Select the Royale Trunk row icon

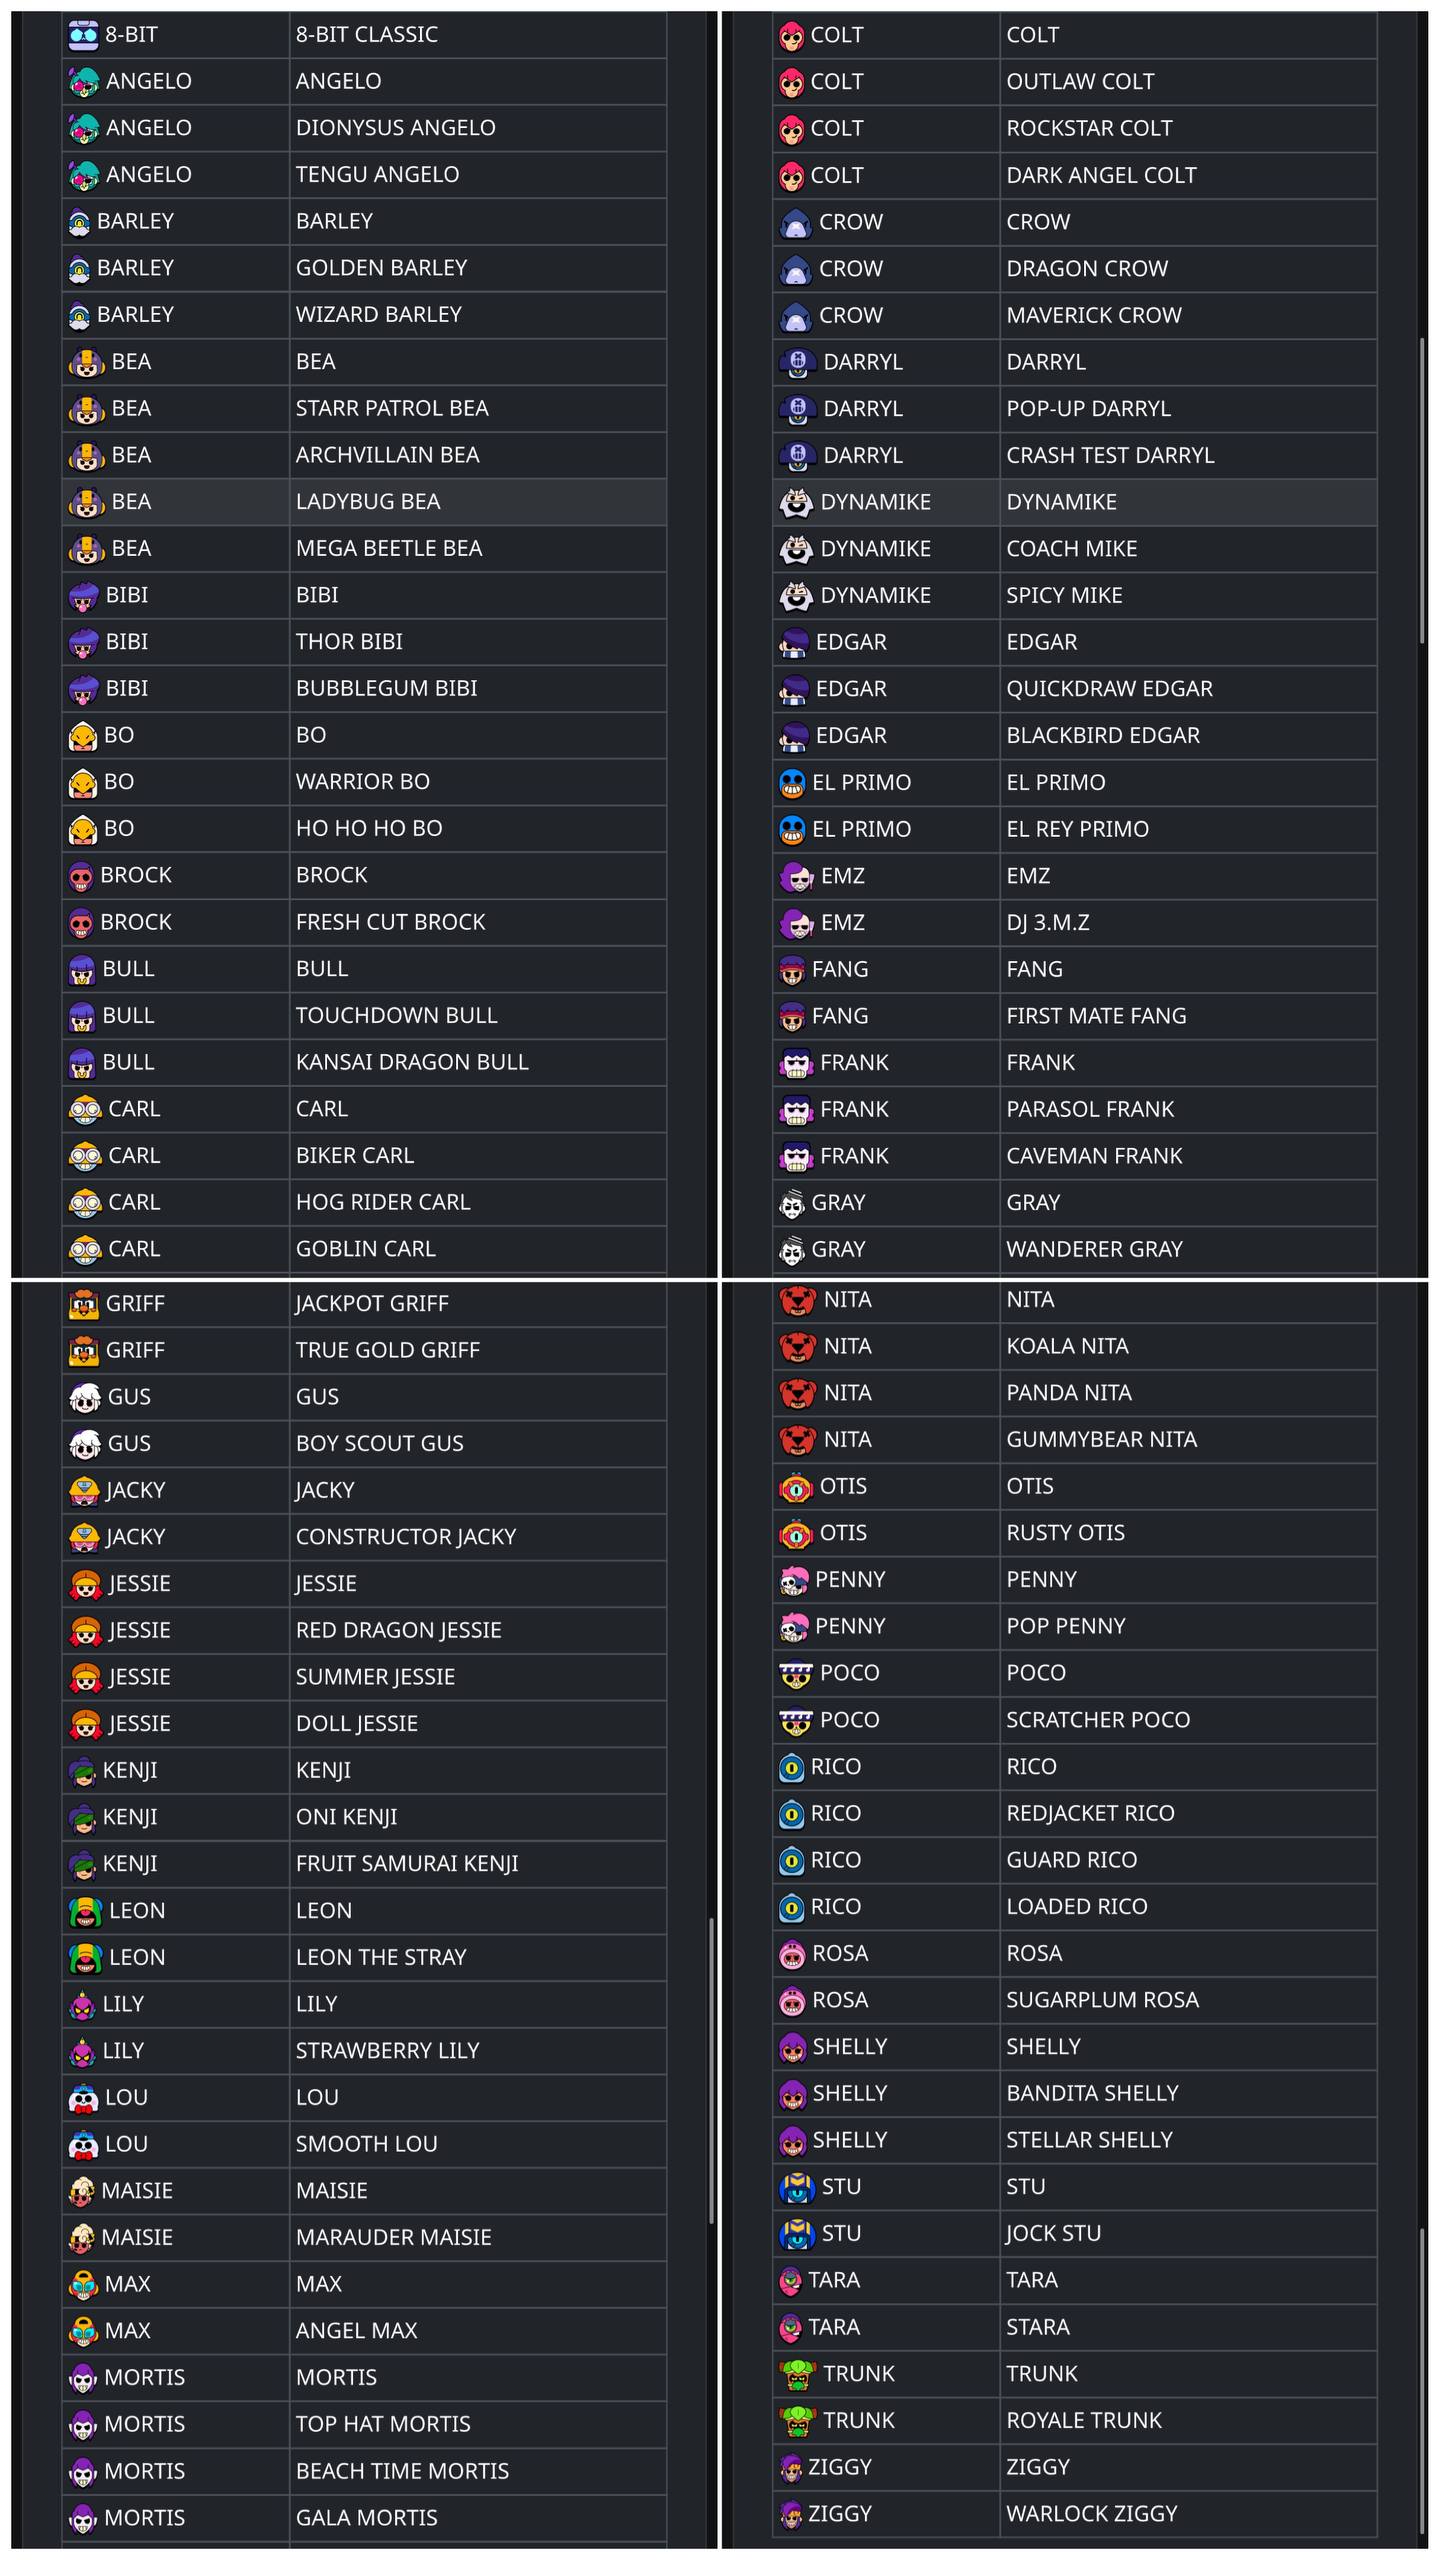(x=798, y=2421)
